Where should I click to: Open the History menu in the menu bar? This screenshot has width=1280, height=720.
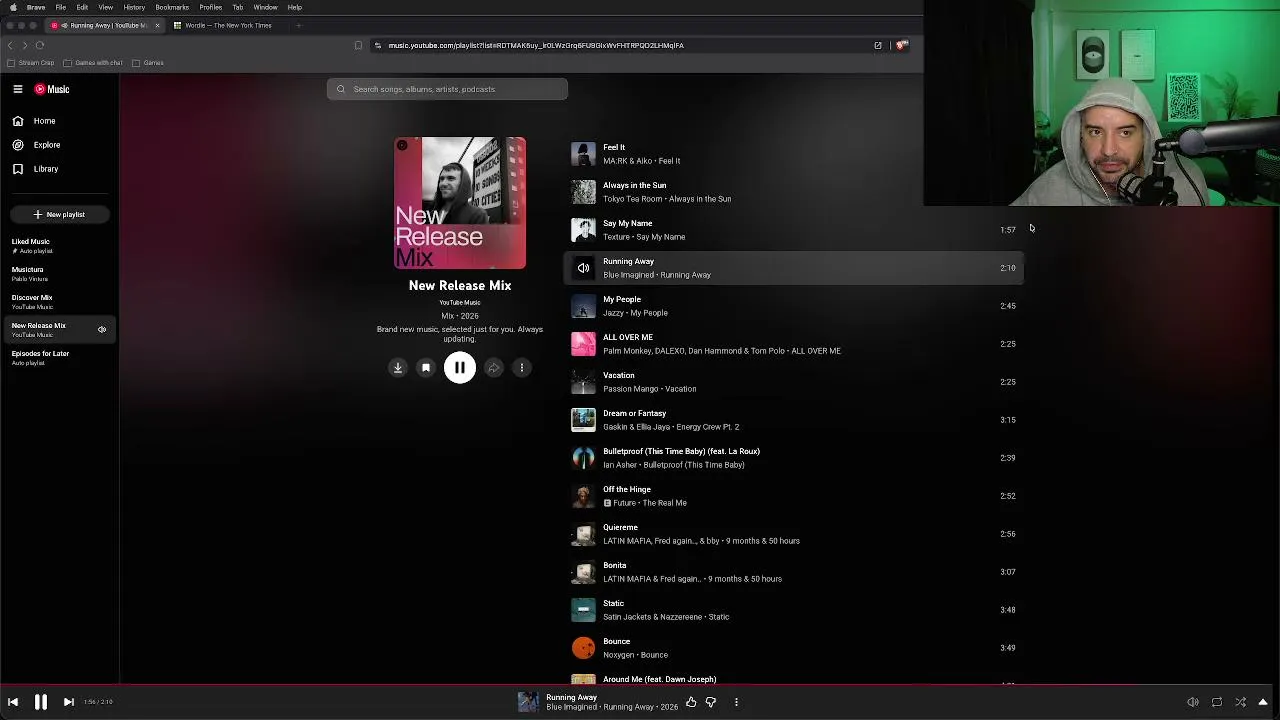134,7
